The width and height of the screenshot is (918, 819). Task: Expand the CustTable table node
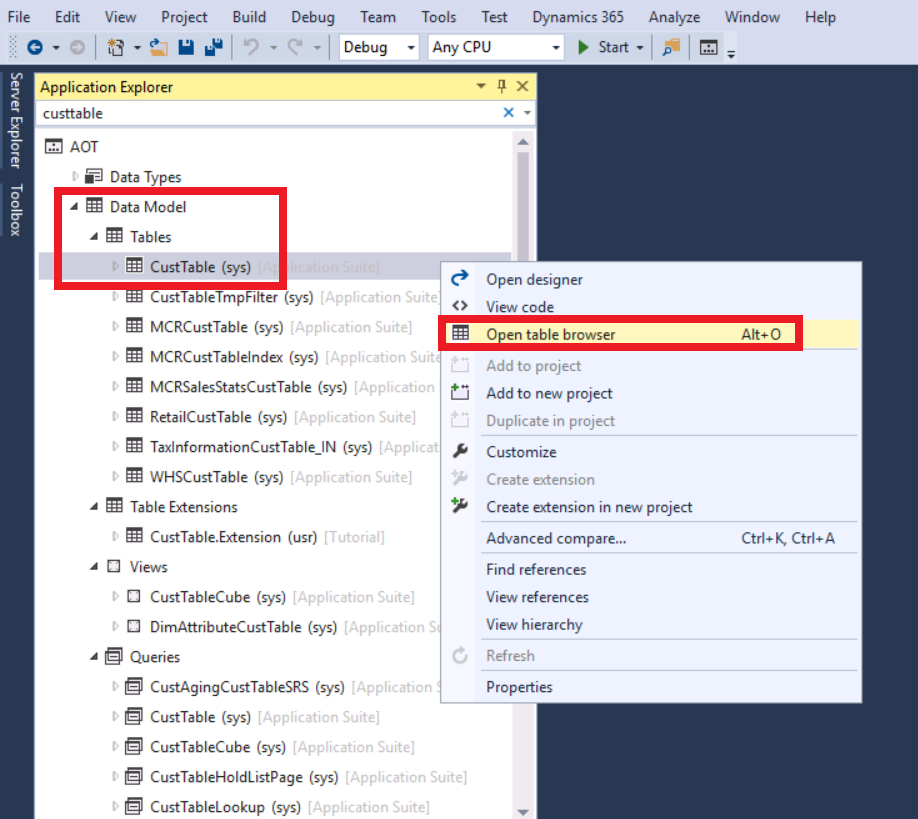(x=113, y=267)
